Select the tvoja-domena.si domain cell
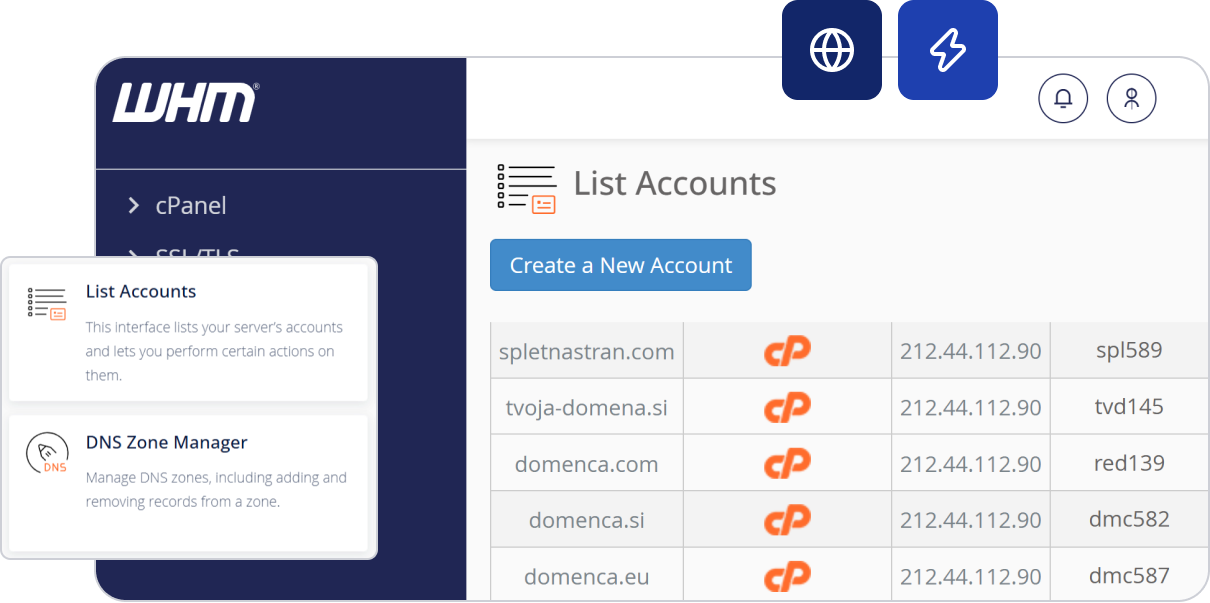This screenshot has width=1210, height=603. (587, 407)
